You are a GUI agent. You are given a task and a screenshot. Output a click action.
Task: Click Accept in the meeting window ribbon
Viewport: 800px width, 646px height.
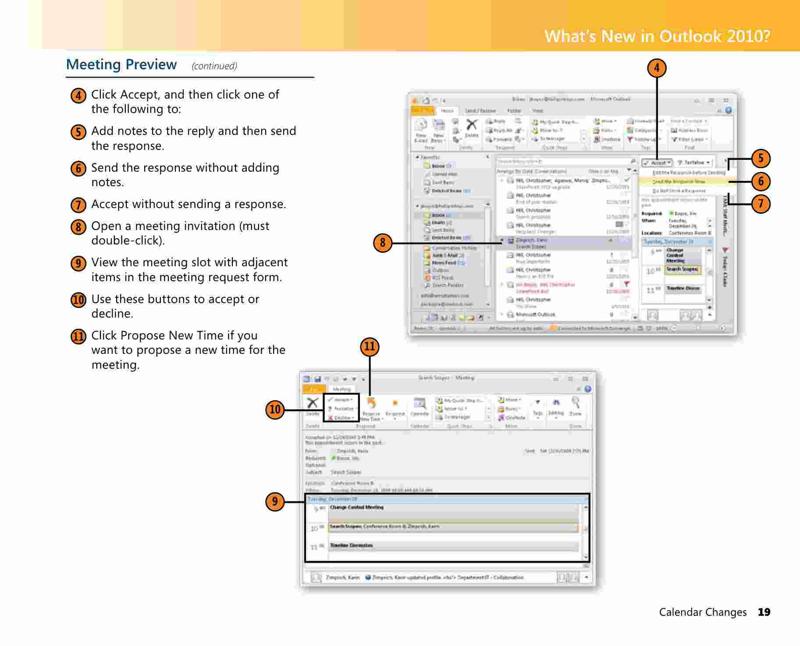tap(341, 400)
